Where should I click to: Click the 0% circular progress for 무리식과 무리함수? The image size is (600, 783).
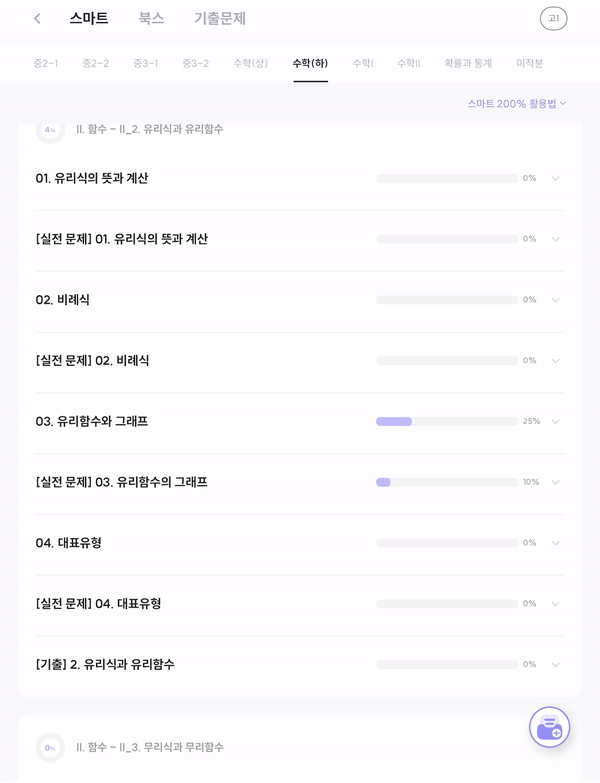click(x=50, y=748)
